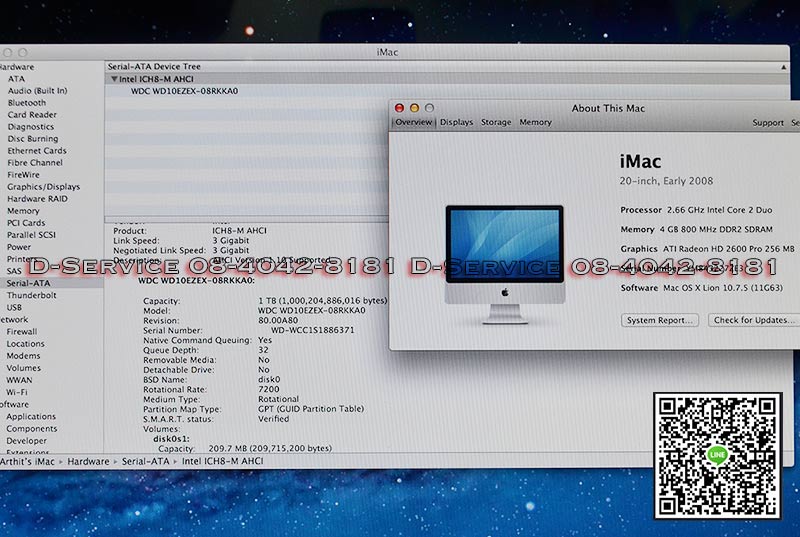Select the highlighted Serial-ATA sidebar item
The height and width of the screenshot is (537, 800).
pyautogui.click(x=29, y=283)
